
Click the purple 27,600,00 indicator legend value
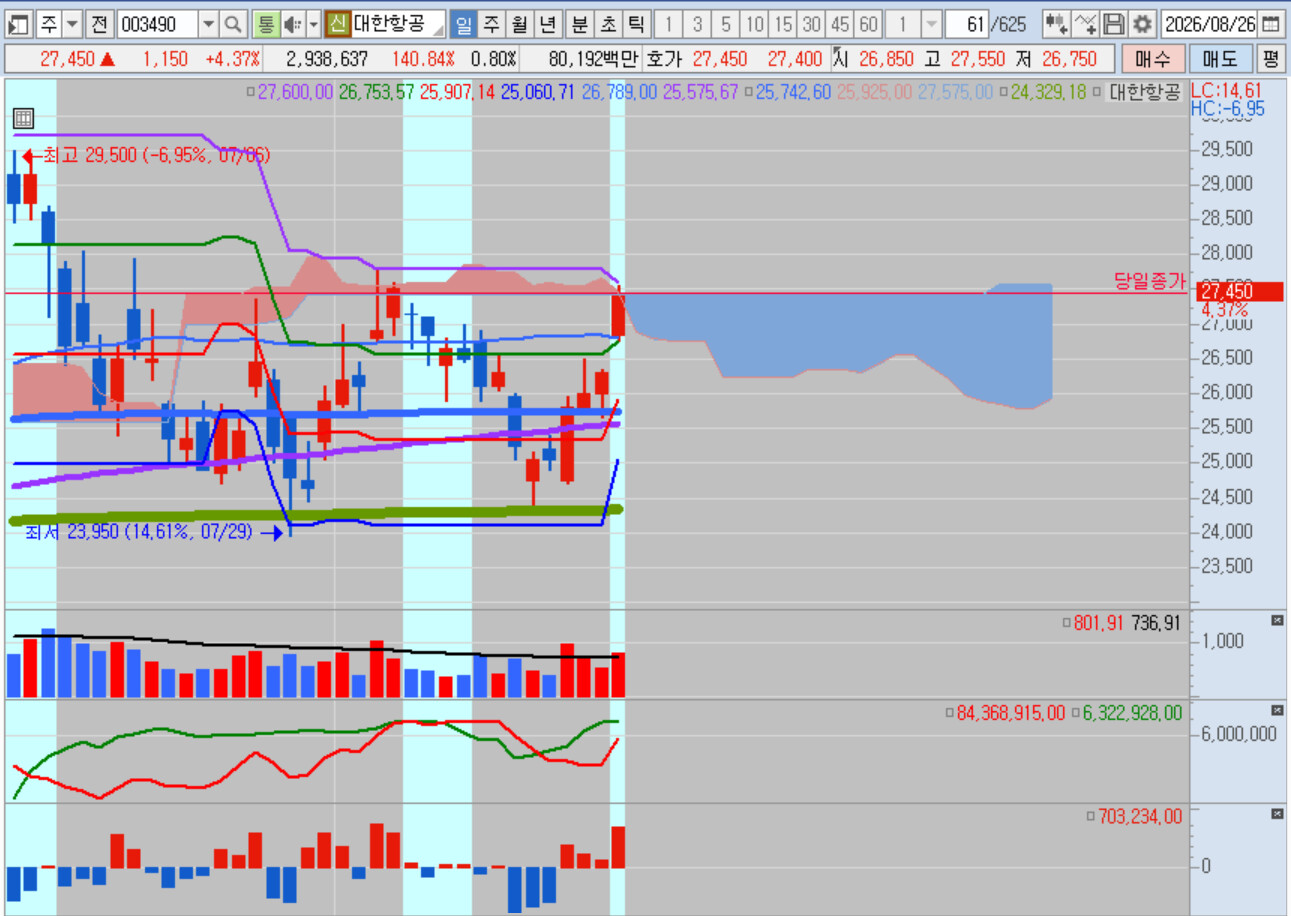click(295, 92)
